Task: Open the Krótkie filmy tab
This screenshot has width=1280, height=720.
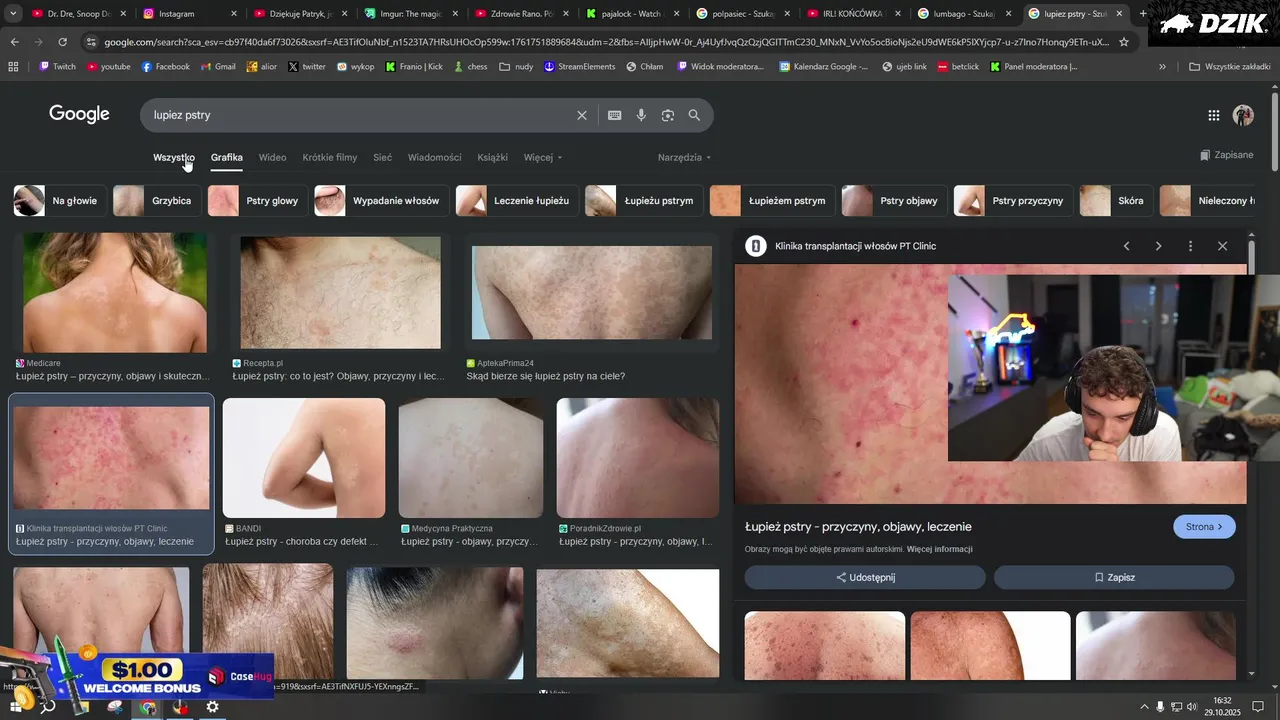Action: click(330, 157)
